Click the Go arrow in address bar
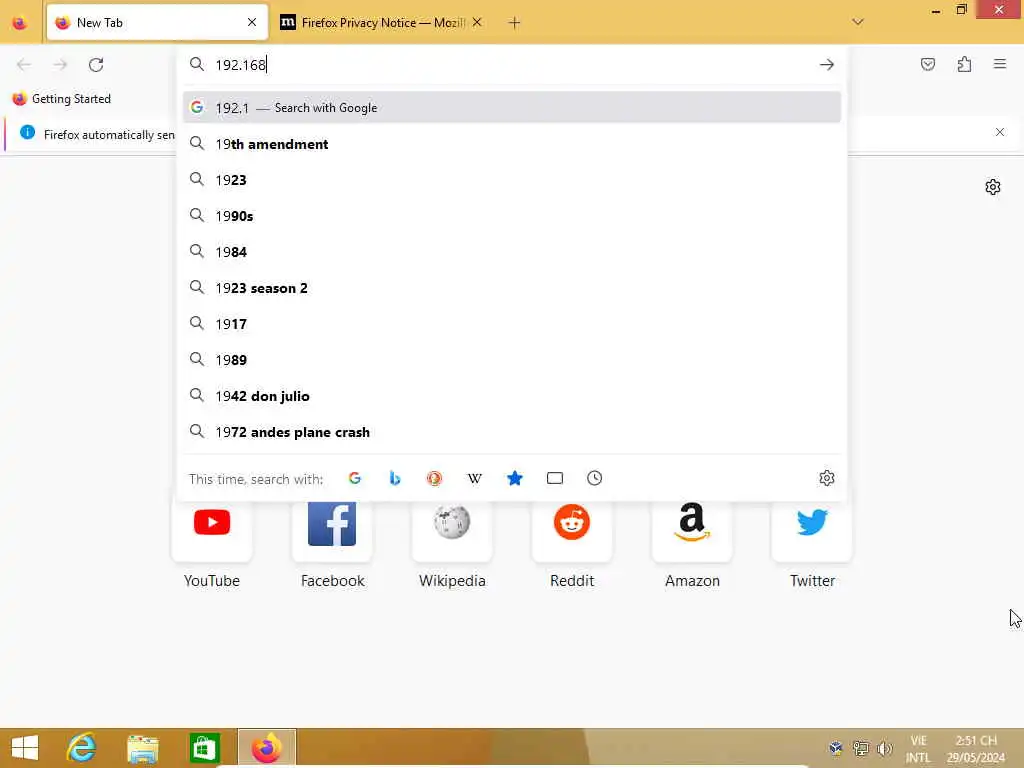Screen dimensions: 1024x768 click(827, 65)
